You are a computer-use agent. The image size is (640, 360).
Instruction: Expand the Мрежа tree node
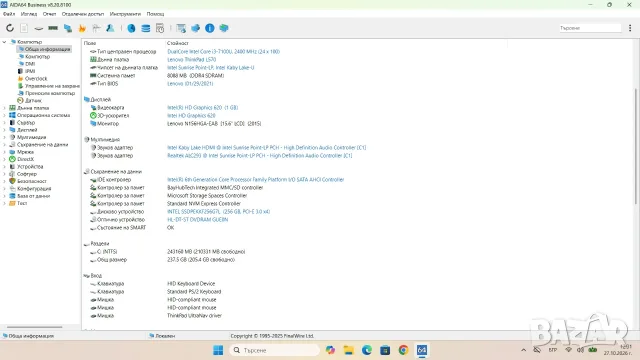click(4, 152)
